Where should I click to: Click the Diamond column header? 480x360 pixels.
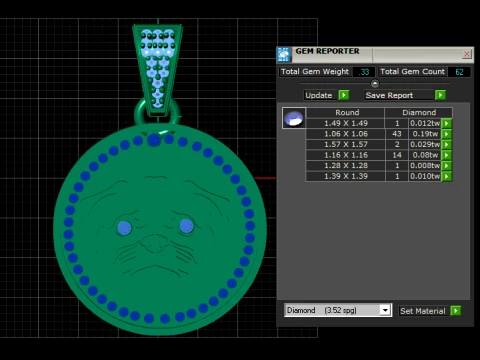pyautogui.click(x=419, y=113)
